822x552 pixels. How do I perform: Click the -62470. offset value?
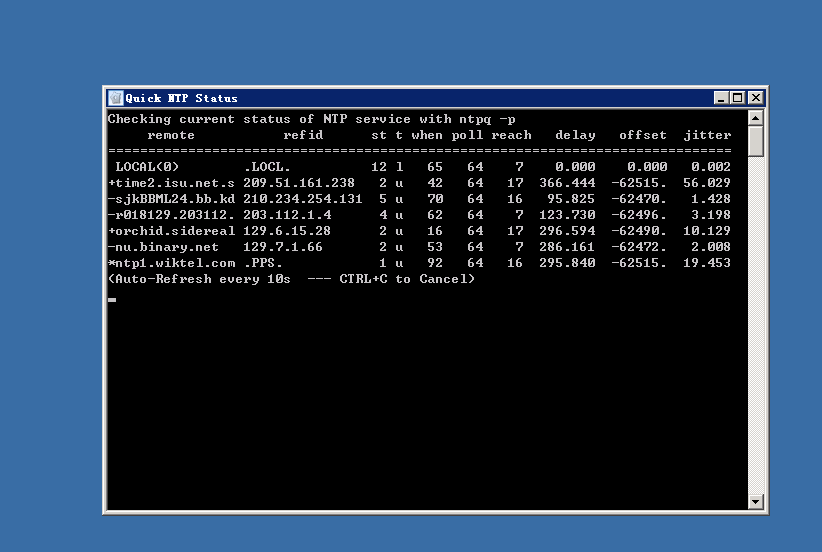[639, 199]
